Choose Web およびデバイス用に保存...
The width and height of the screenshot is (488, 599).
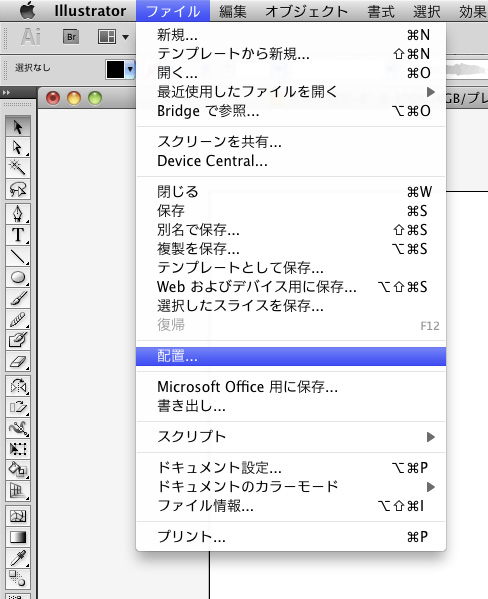pos(290,287)
